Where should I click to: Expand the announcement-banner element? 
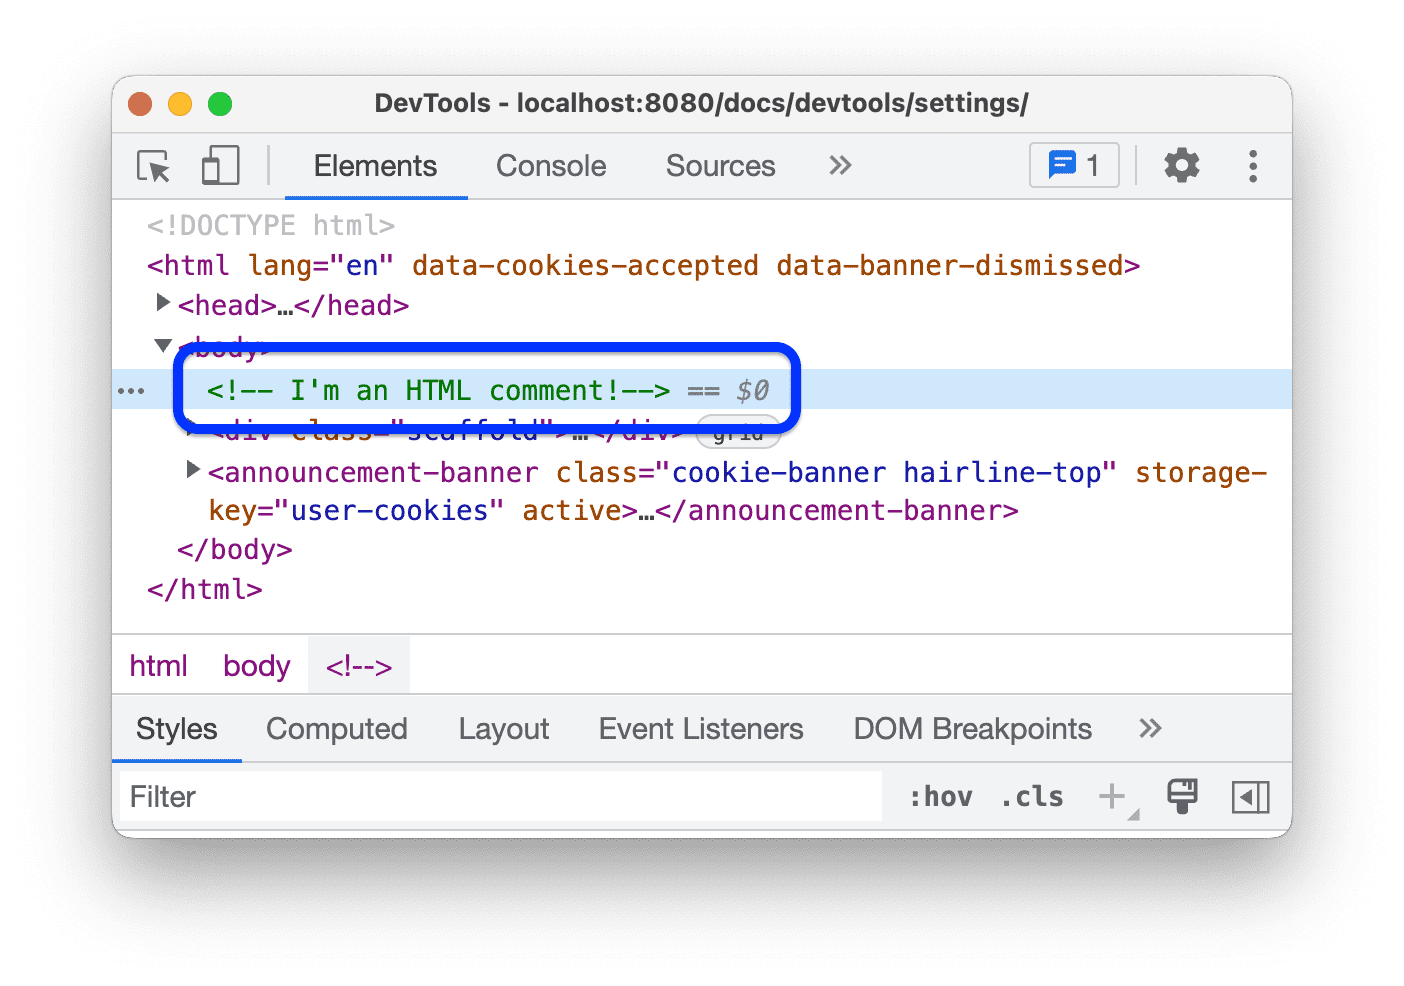click(192, 470)
